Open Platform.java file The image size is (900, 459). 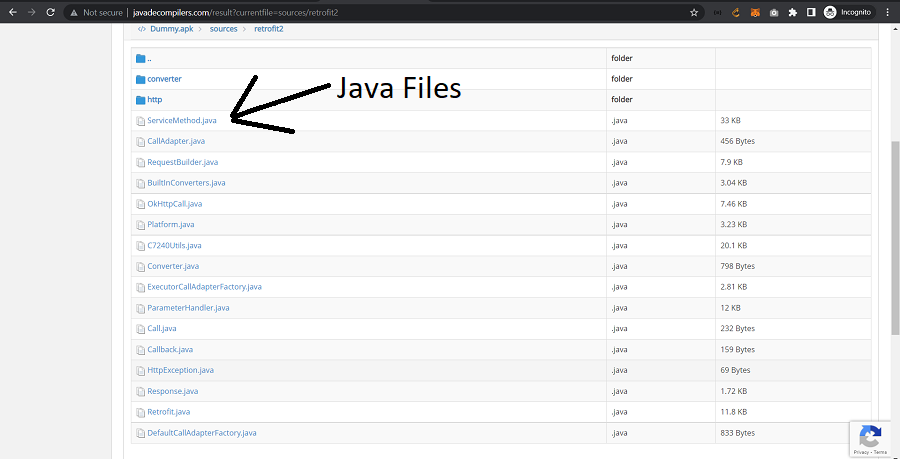(x=170, y=224)
